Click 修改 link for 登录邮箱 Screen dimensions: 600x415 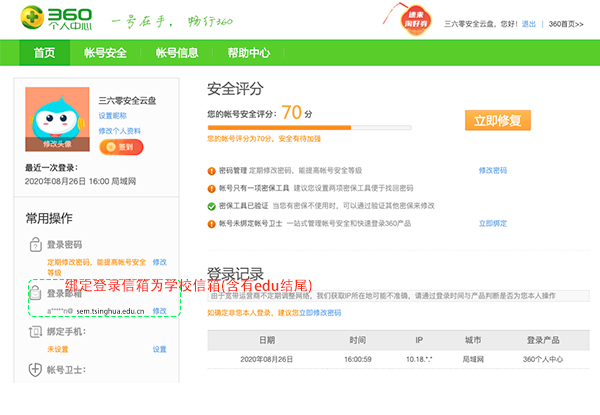[x=160, y=311]
